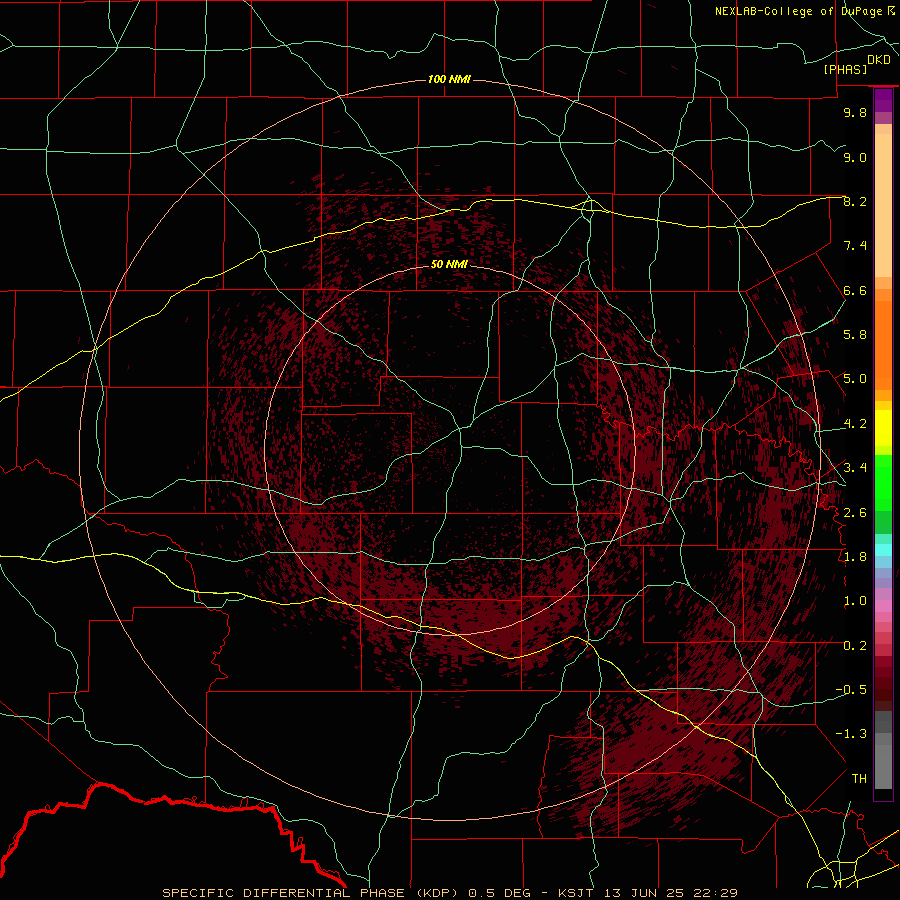Click the bright green segment of the color bar
900x900 pixels.
tap(883, 482)
